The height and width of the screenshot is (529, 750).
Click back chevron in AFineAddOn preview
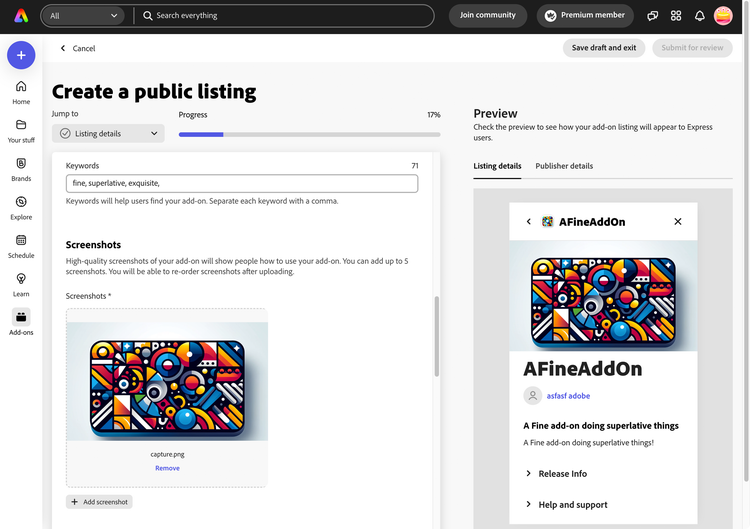coord(529,221)
